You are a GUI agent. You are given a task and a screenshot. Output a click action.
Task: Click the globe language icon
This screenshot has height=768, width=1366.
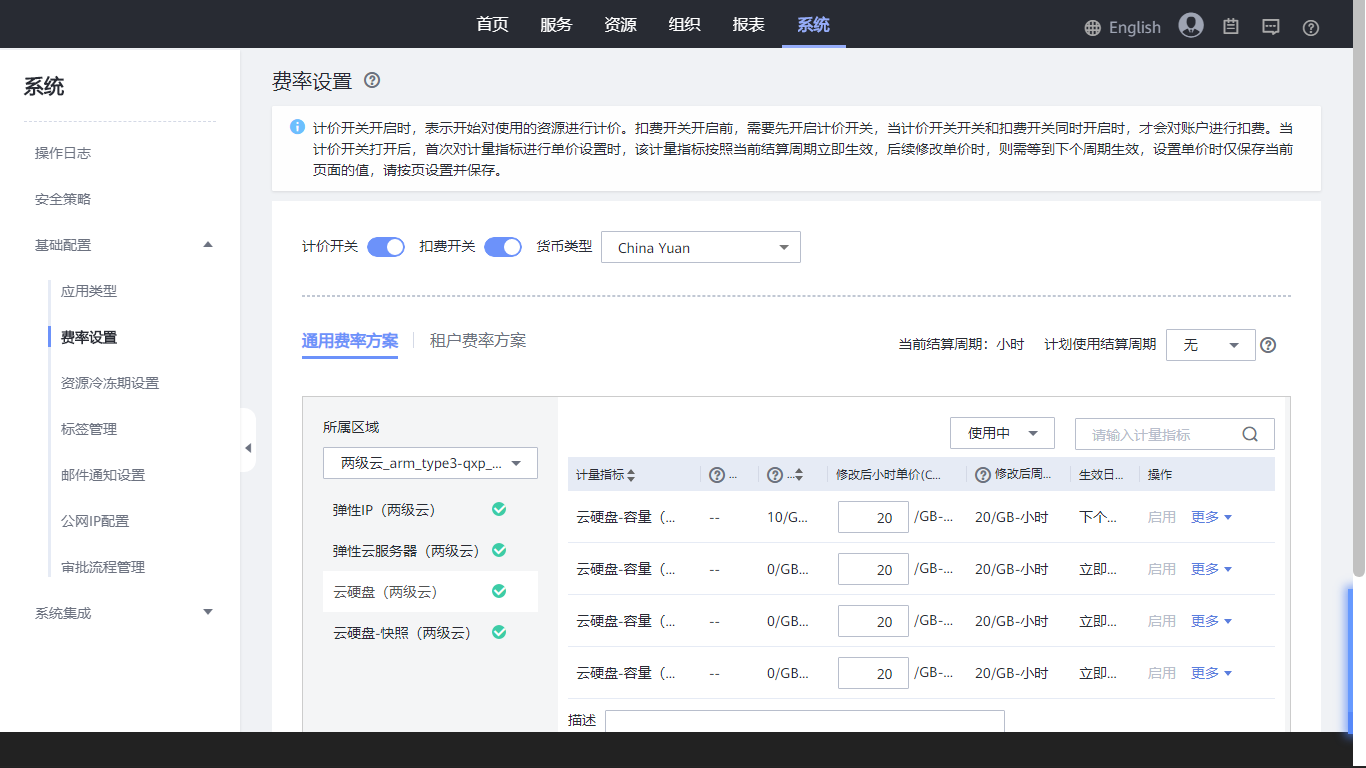1092,28
